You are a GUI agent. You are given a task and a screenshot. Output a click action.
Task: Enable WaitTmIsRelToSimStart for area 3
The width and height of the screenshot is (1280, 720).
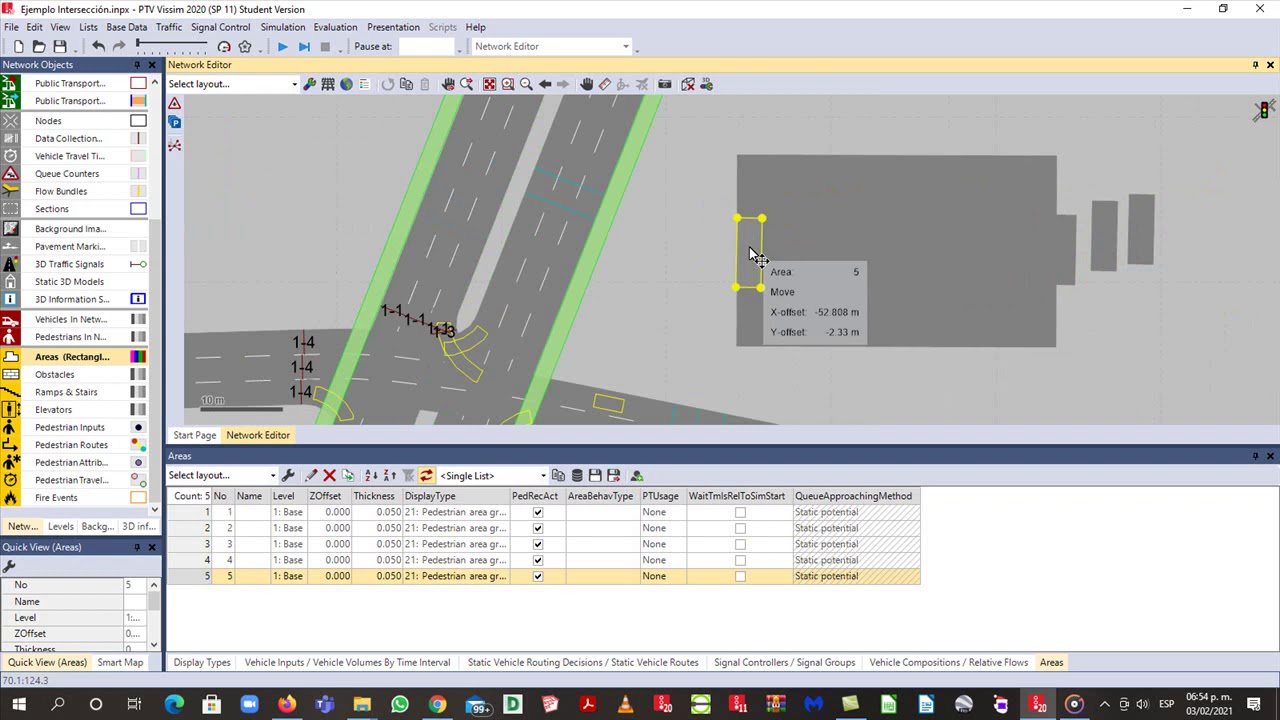point(740,544)
